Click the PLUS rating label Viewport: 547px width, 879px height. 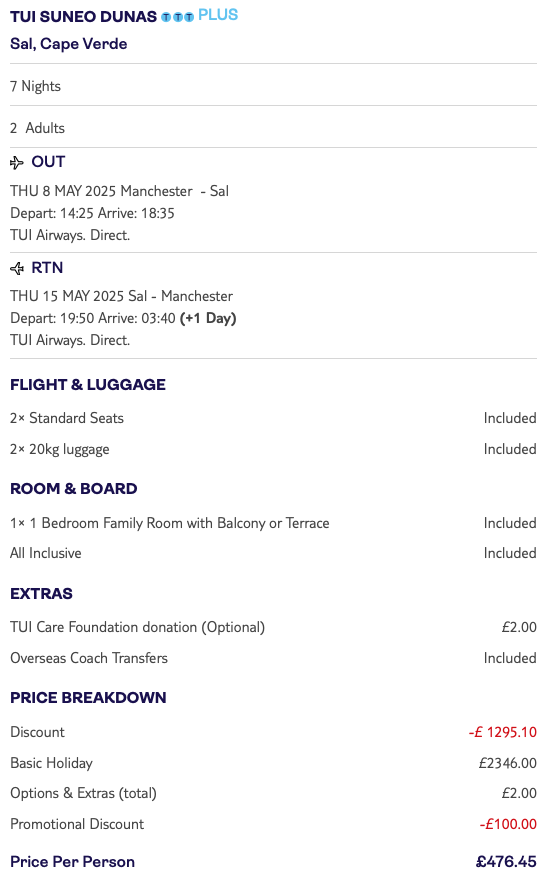[218, 15]
